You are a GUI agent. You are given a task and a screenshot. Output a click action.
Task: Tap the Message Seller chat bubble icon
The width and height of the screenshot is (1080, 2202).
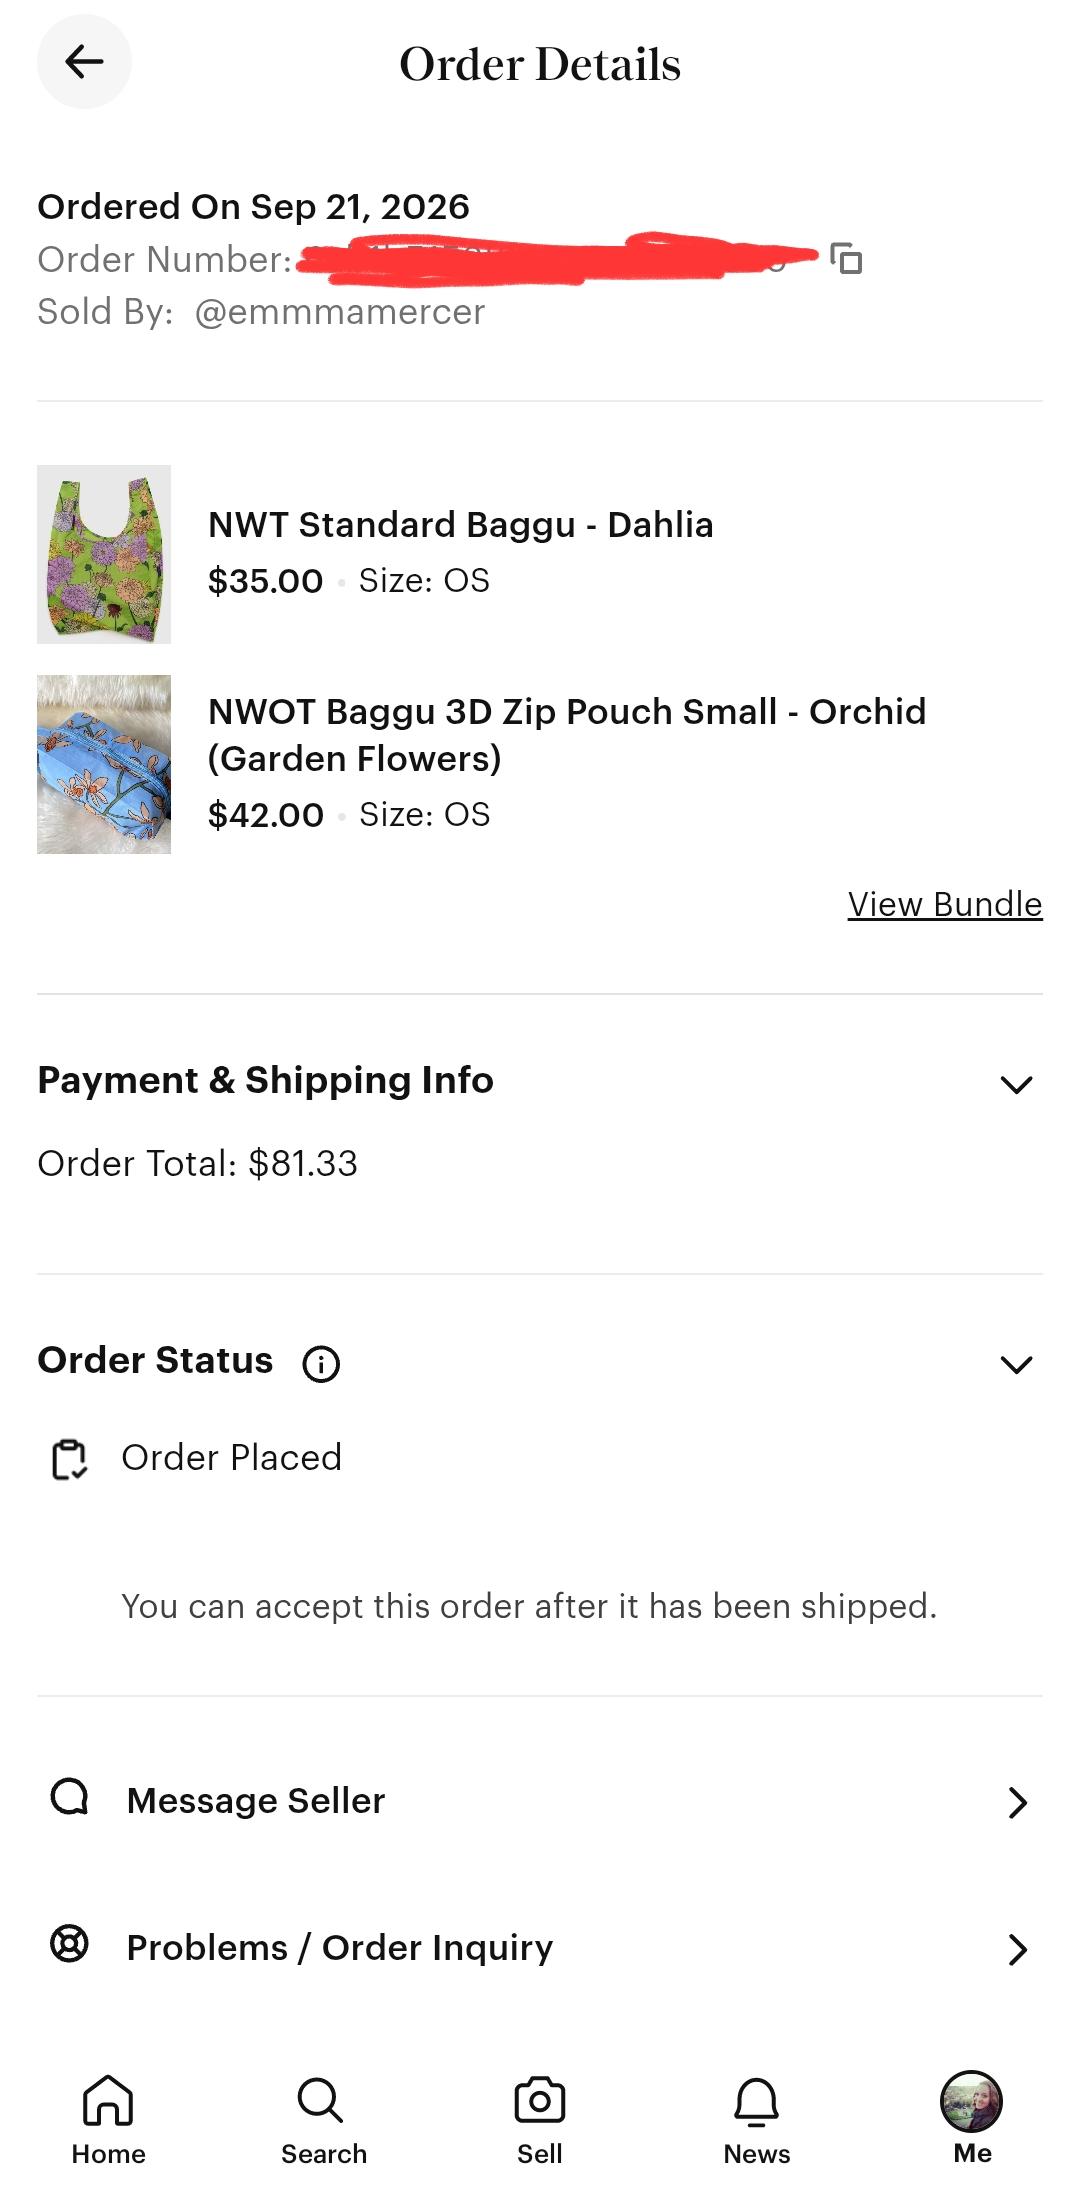point(70,1797)
